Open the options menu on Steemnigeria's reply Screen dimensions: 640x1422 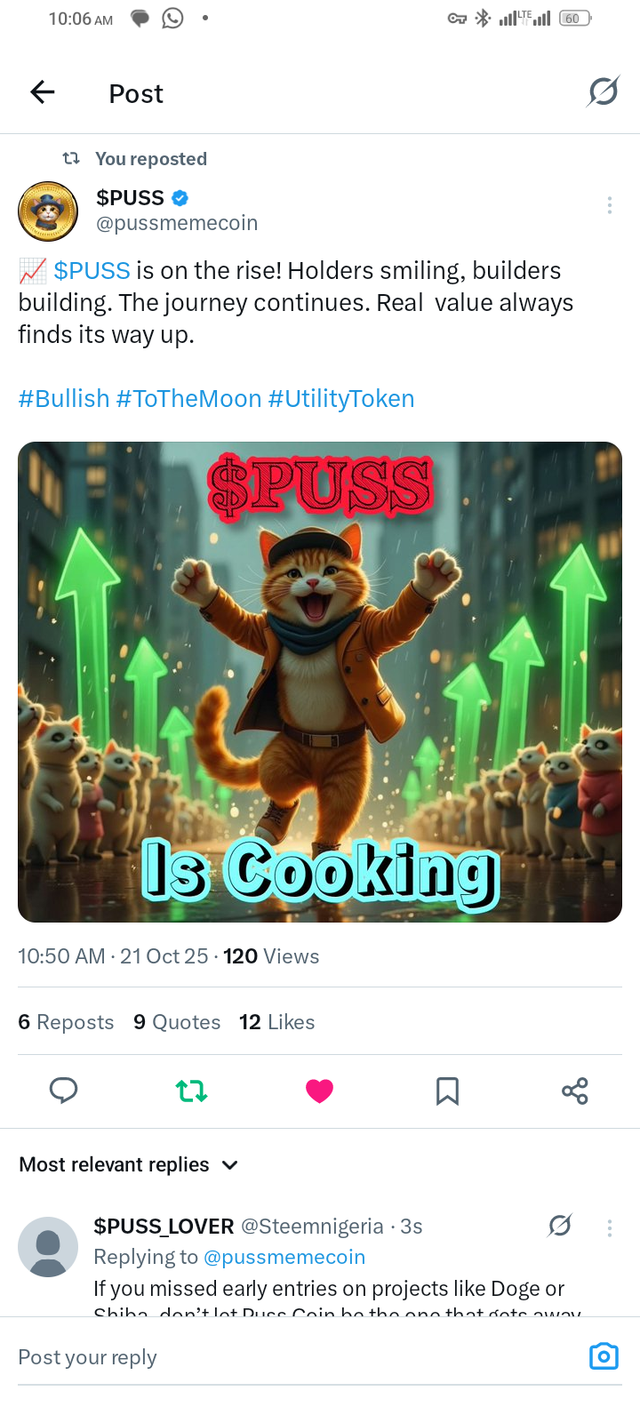[609, 1226]
